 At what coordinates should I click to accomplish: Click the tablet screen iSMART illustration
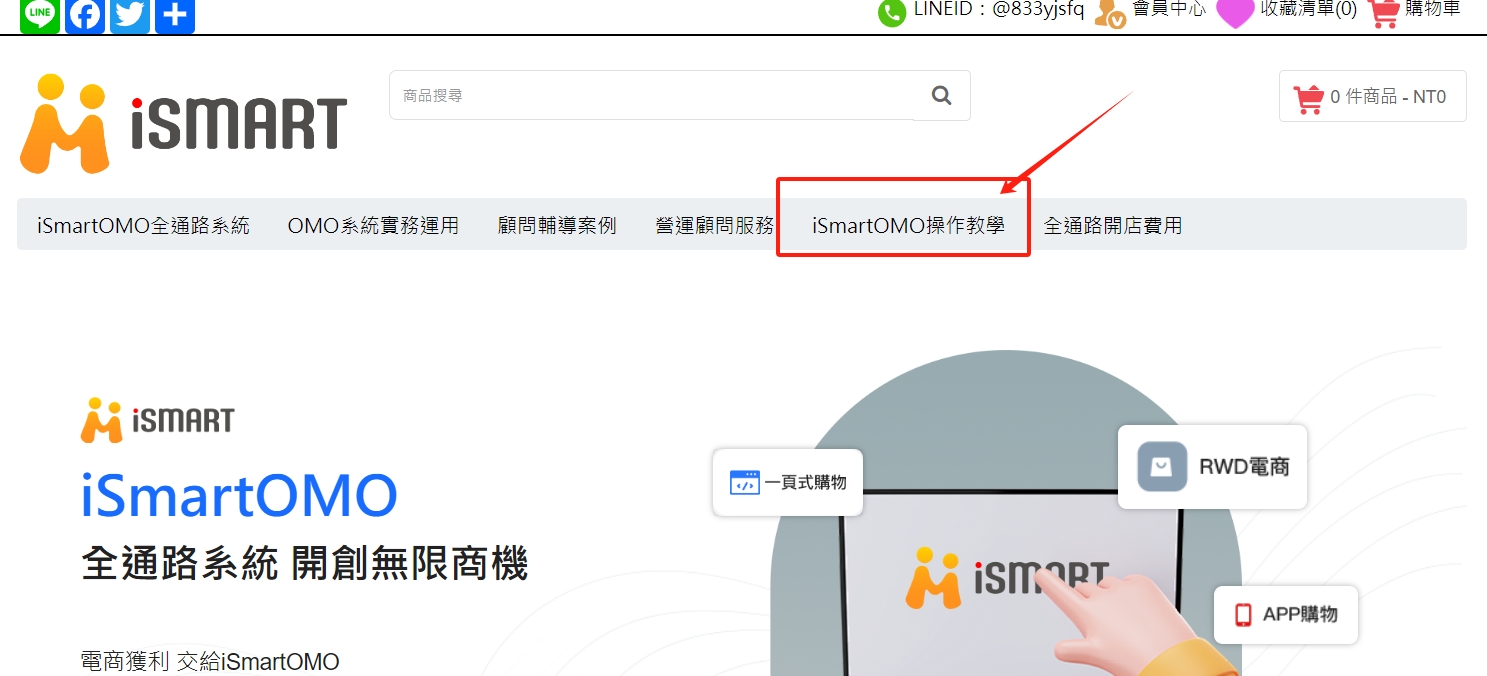pyautogui.click(x=1008, y=580)
